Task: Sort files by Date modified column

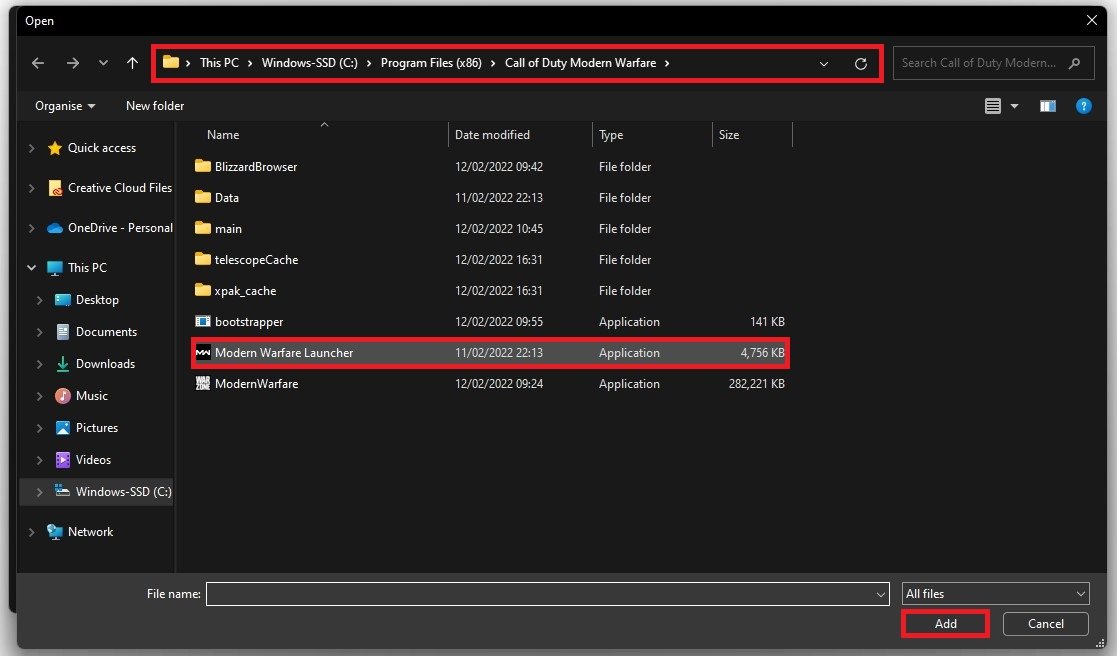Action: 492,135
